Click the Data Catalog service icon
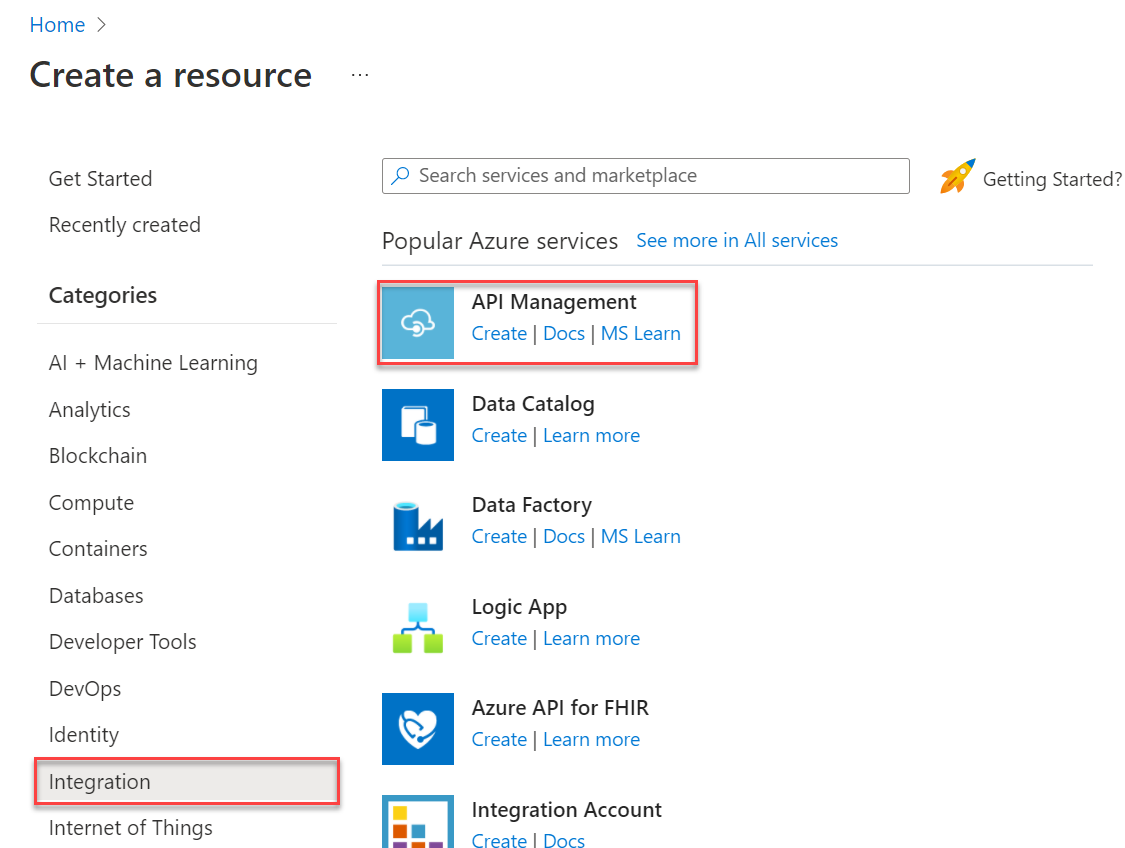1125x848 pixels. 417,425
